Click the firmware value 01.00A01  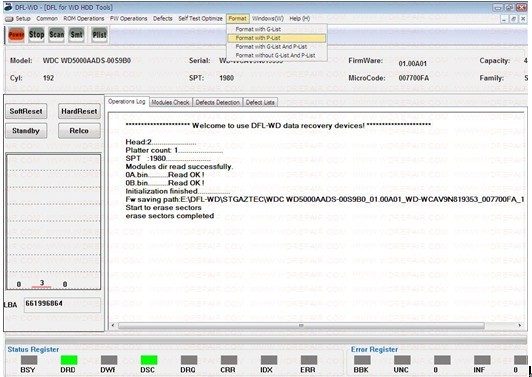point(413,63)
